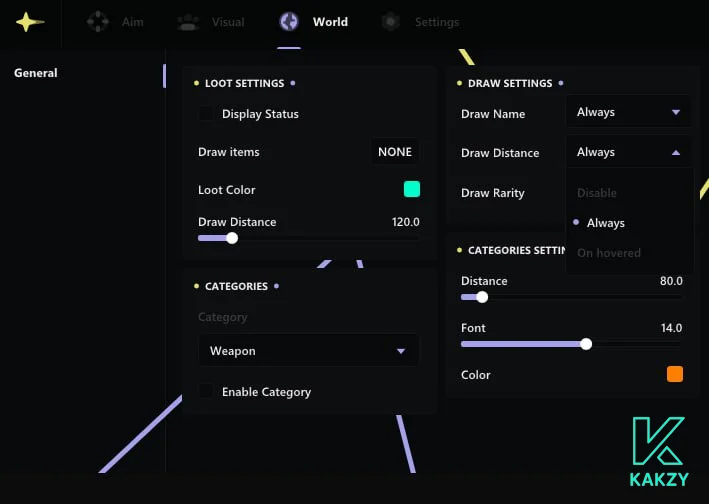Image resolution: width=709 pixels, height=504 pixels.
Task: Click the NONE draw items button
Action: 395,152
